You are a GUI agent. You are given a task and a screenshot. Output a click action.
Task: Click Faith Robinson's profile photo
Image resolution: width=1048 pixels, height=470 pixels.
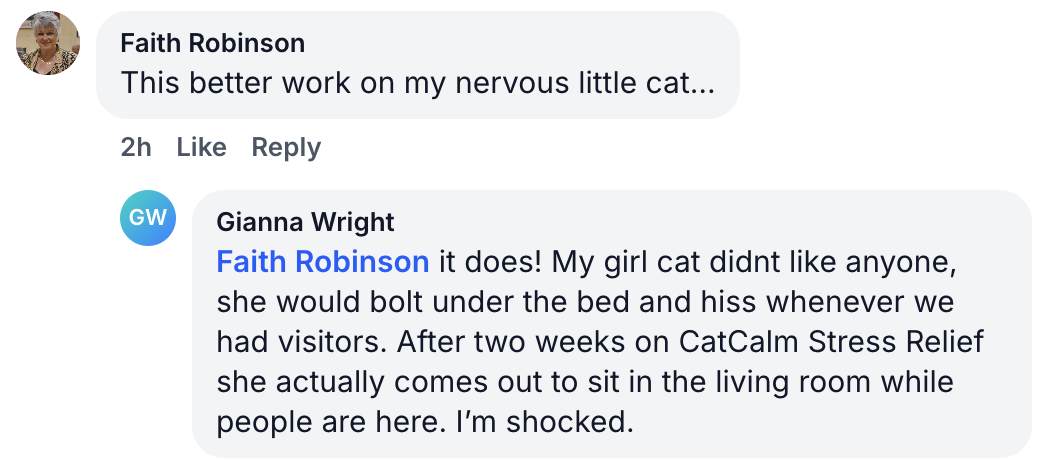[x=48, y=43]
